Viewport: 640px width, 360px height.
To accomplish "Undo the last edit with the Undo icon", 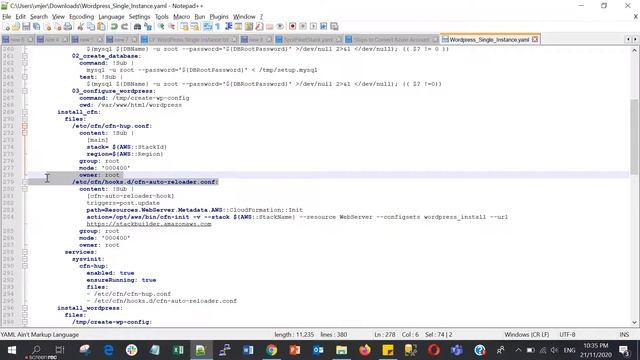I will coord(114,27).
